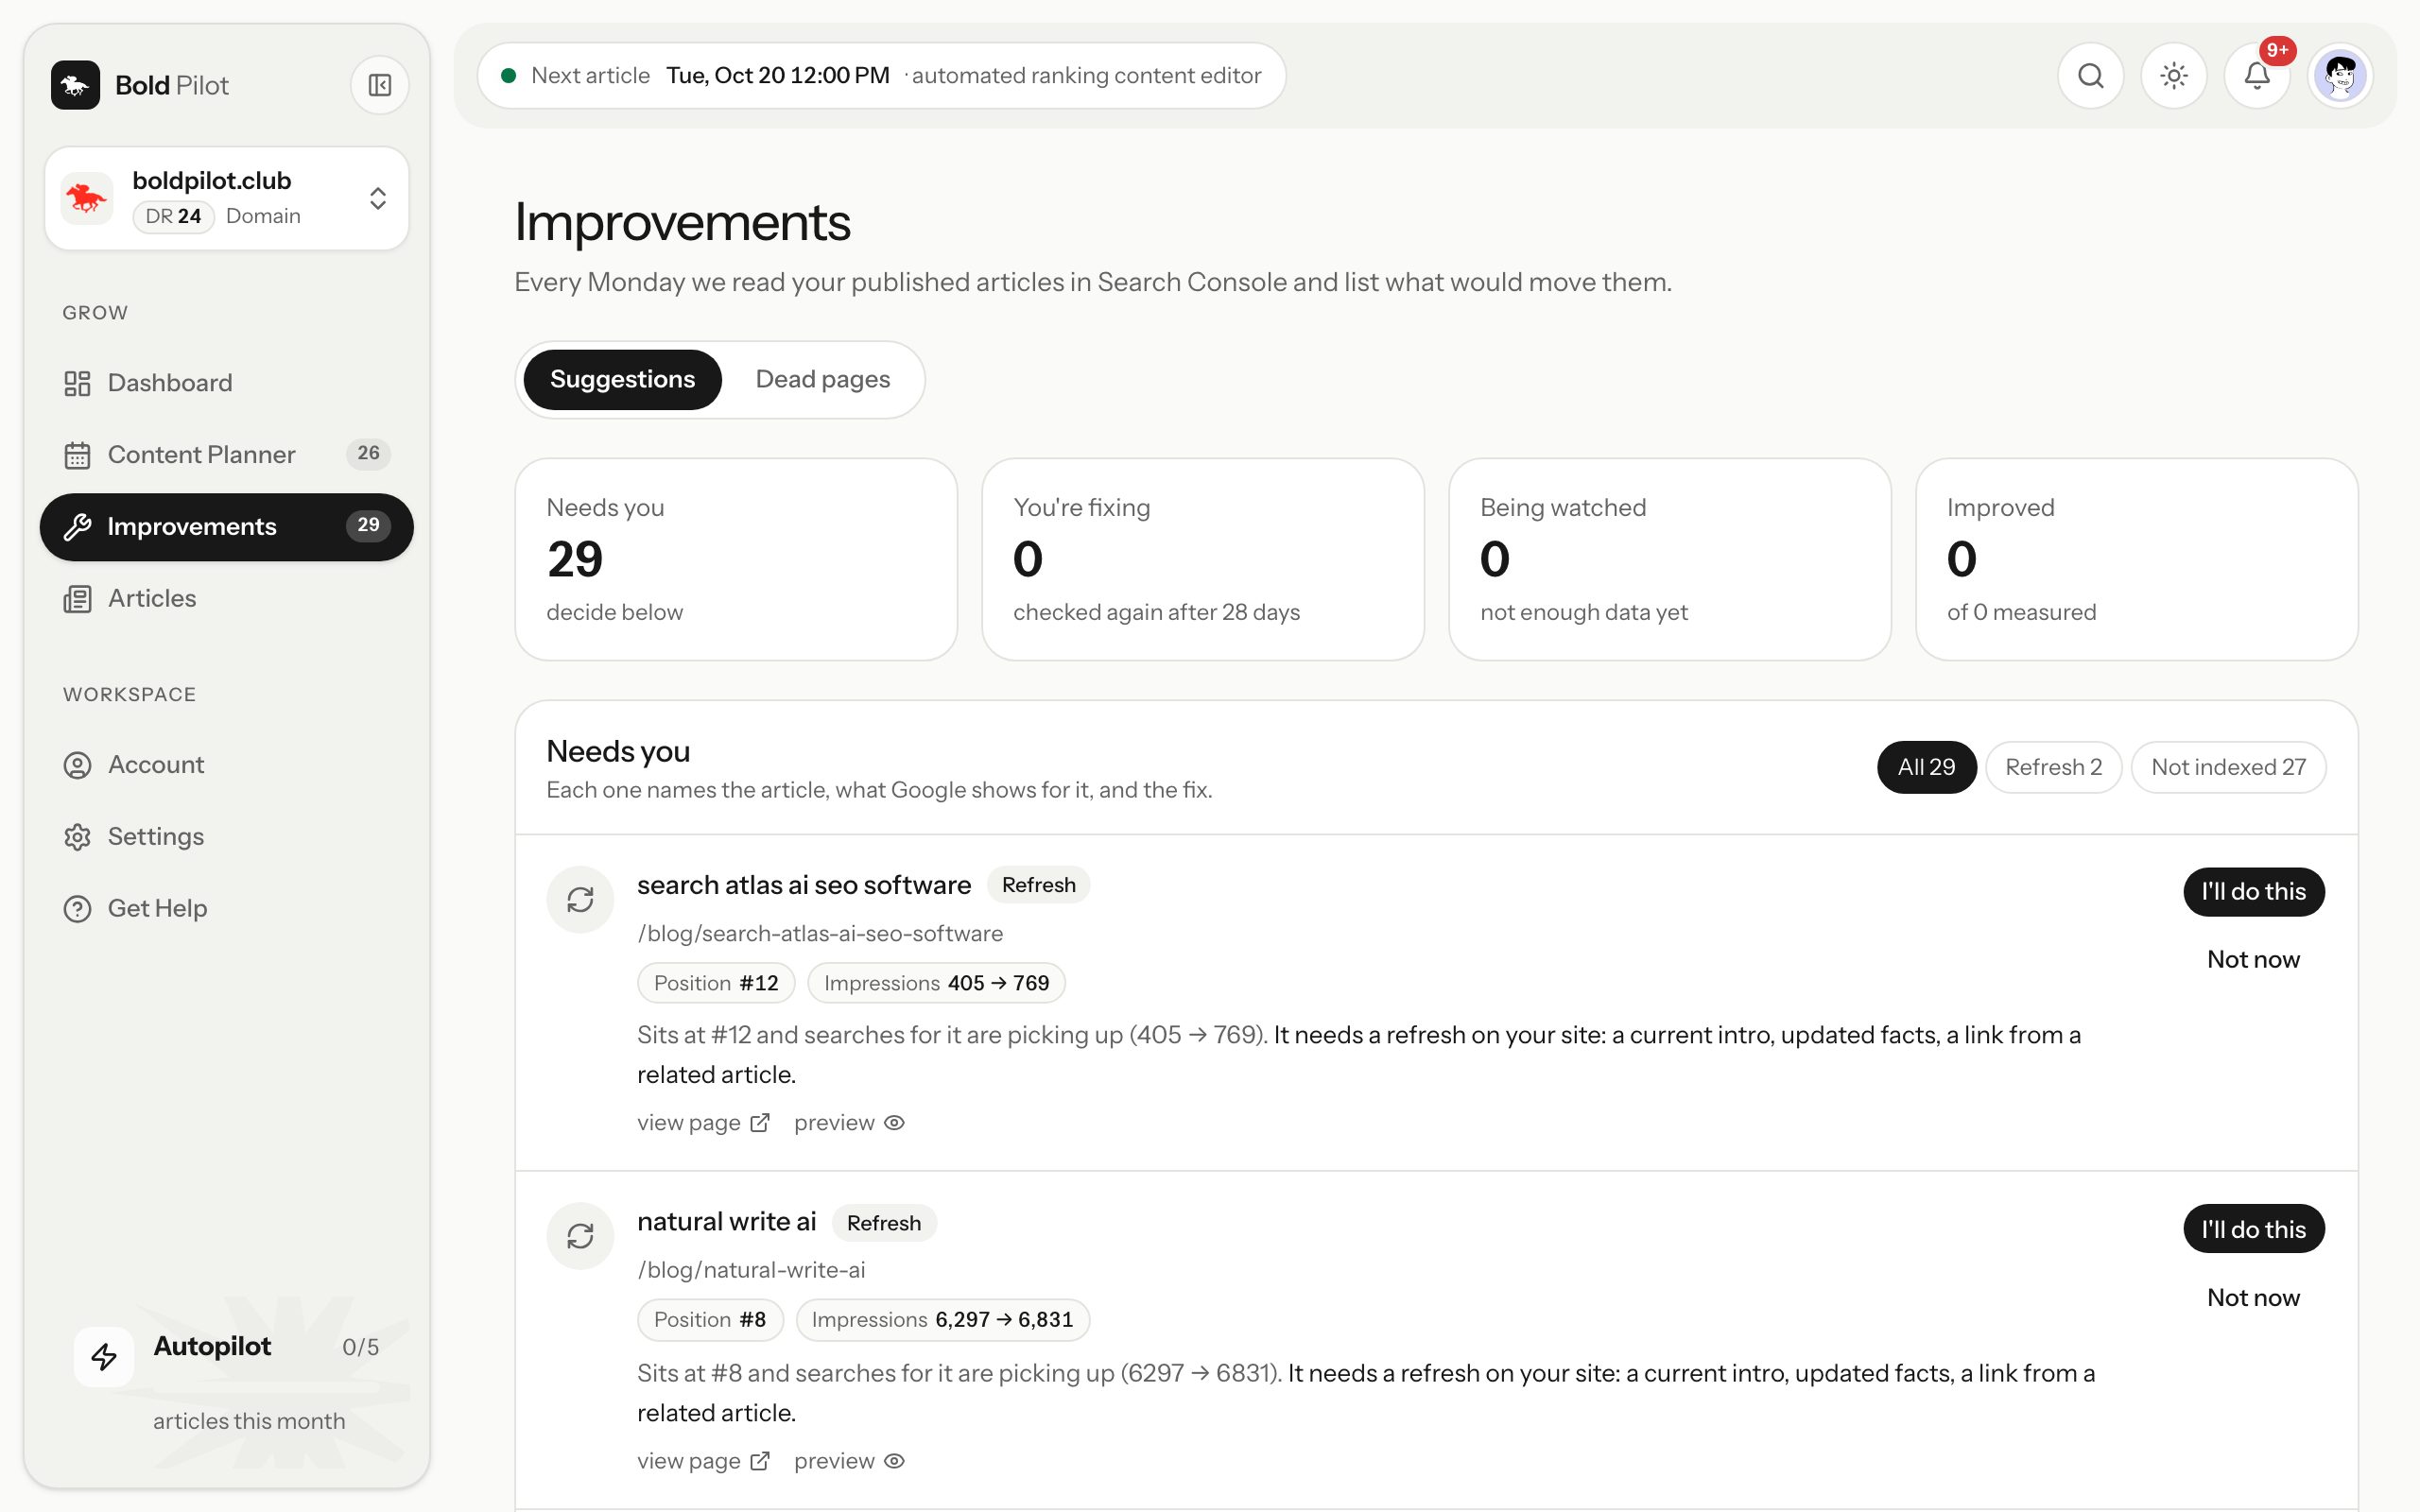Open the user avatar menu
Viewport: 2420px width, 1512px height.
point(2340,76)
